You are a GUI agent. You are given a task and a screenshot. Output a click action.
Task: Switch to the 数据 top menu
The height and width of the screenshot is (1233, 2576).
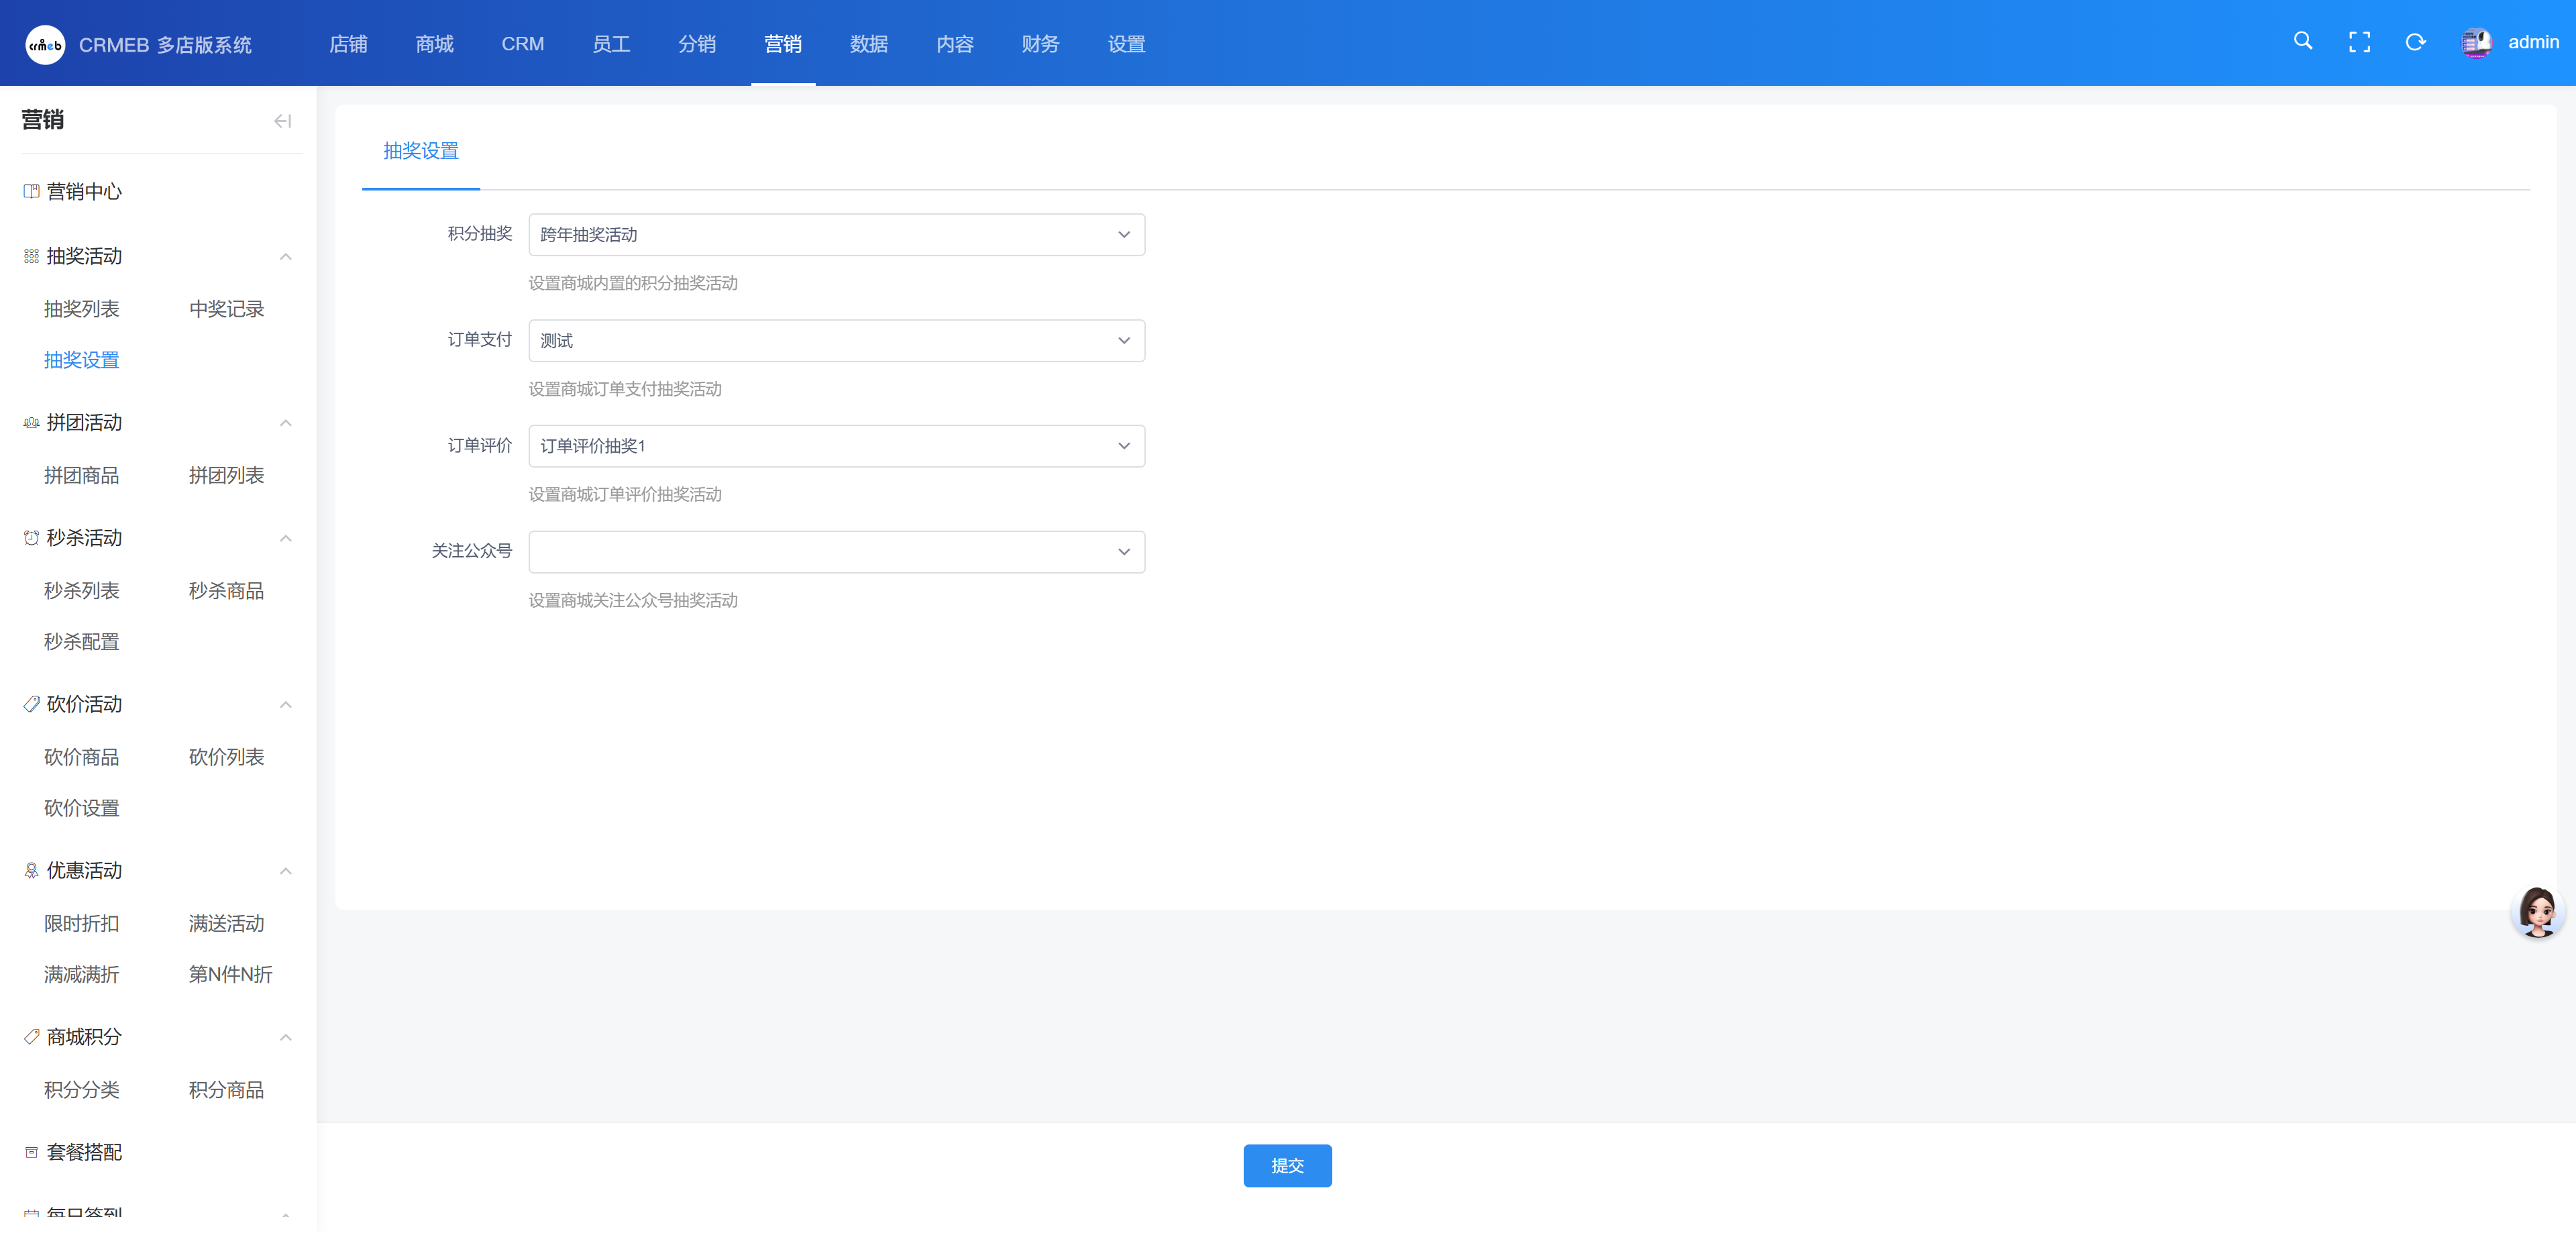click(x=868, y=44)
